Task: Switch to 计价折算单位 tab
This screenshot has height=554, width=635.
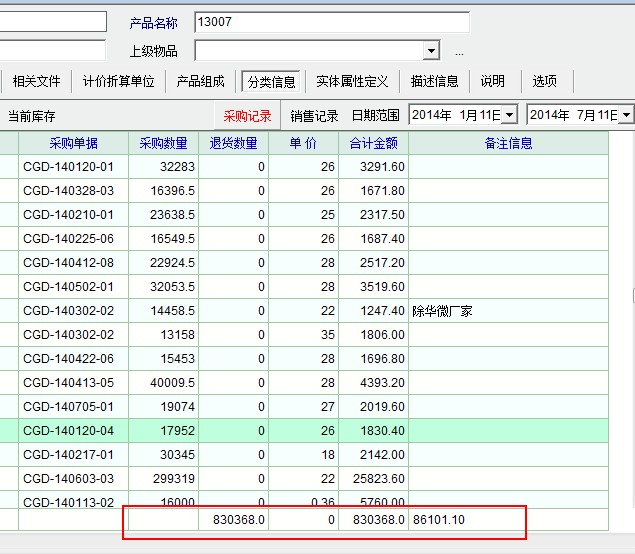Action: coord(118,81)
